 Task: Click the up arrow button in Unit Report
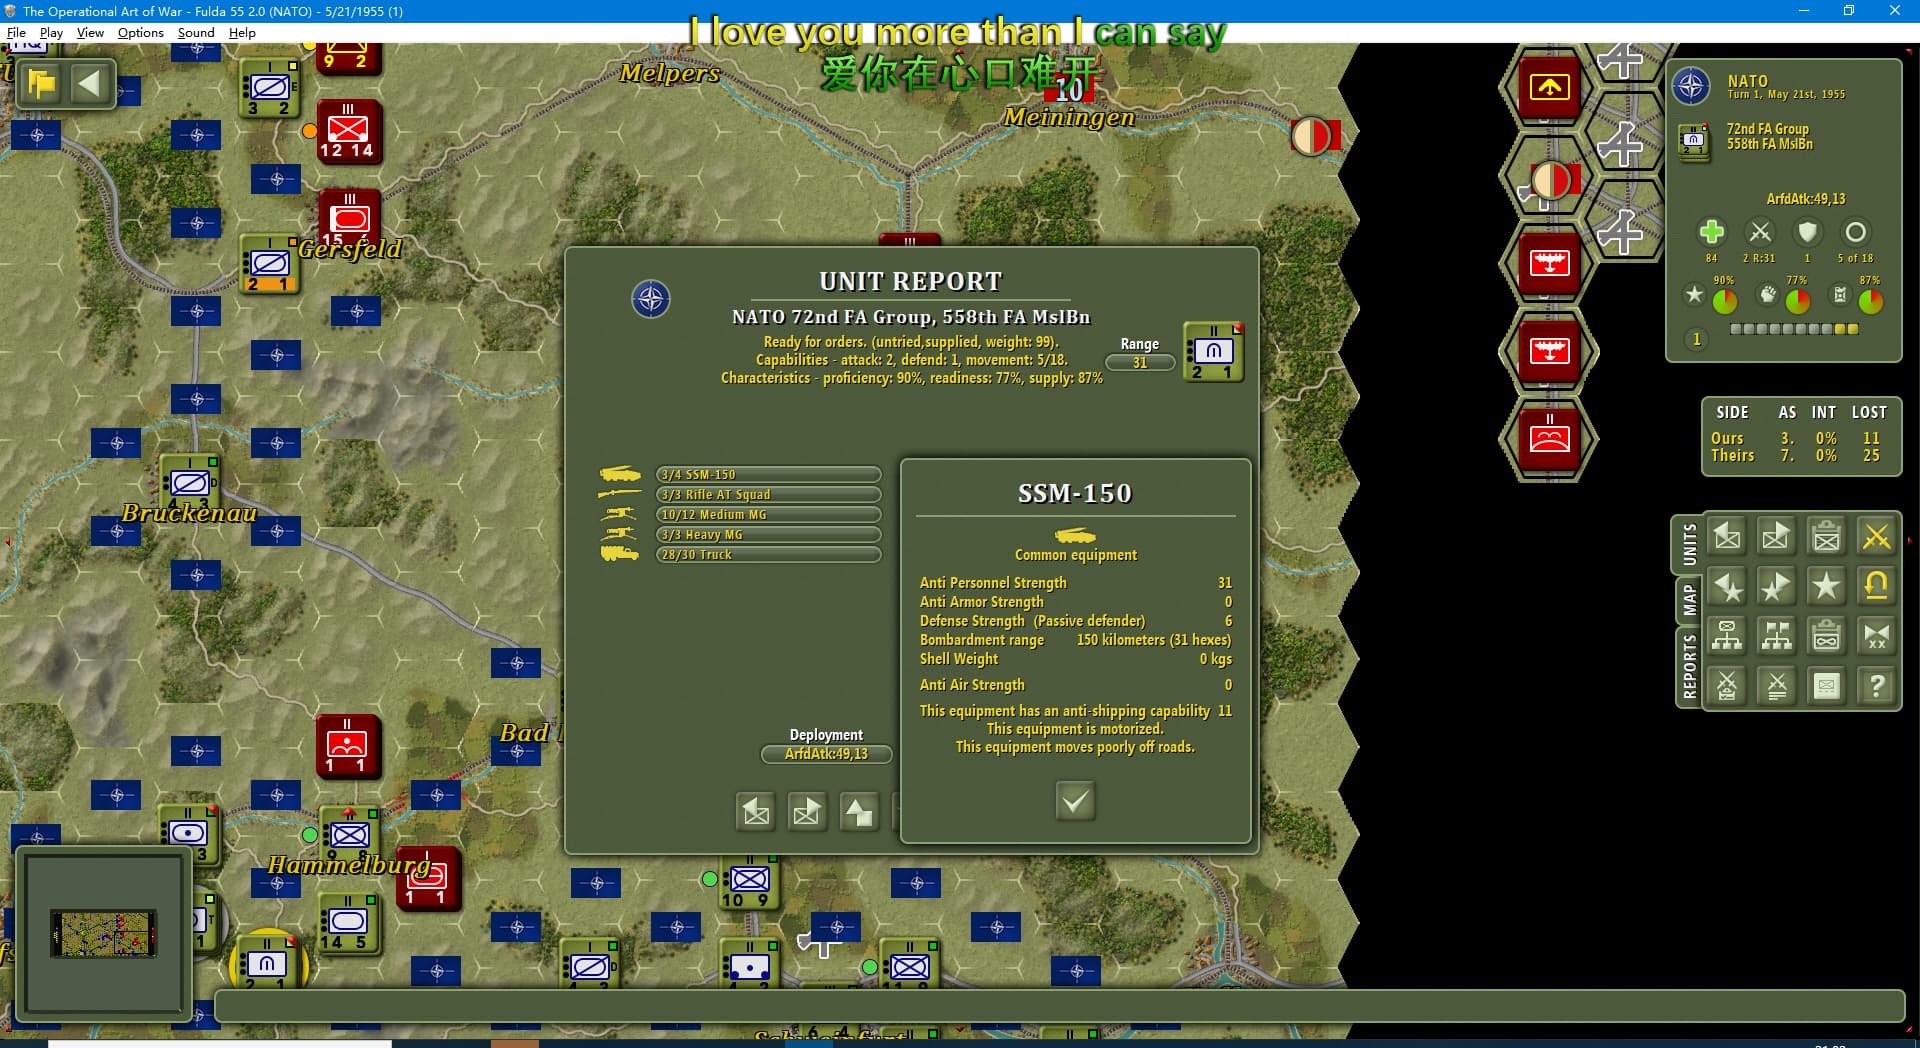tap(858, 812)
